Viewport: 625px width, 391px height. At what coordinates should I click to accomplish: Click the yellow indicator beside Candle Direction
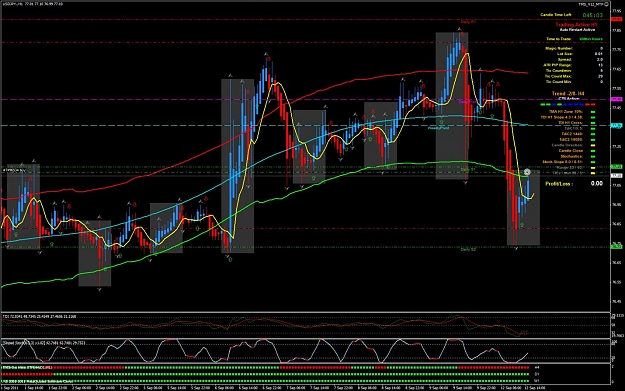point(593,145)
